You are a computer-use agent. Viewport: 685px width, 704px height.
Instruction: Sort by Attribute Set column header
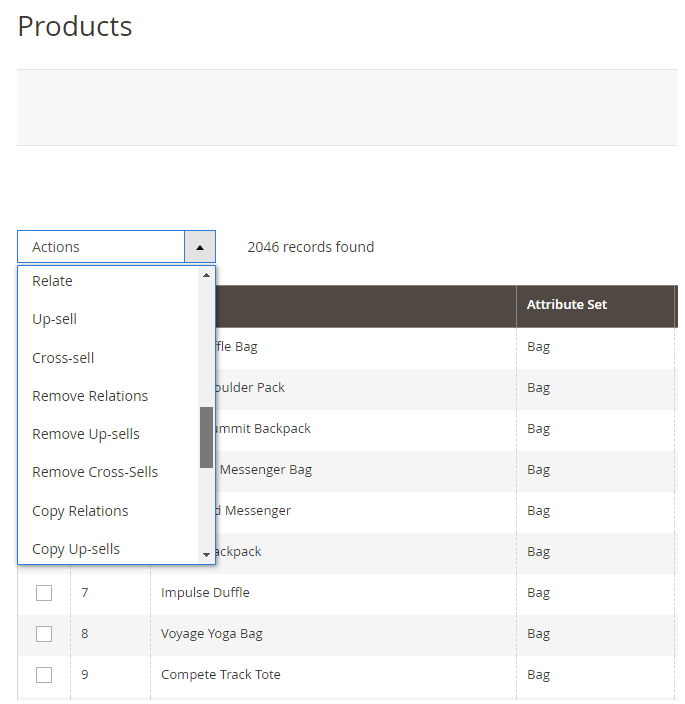tap(567, 305)
